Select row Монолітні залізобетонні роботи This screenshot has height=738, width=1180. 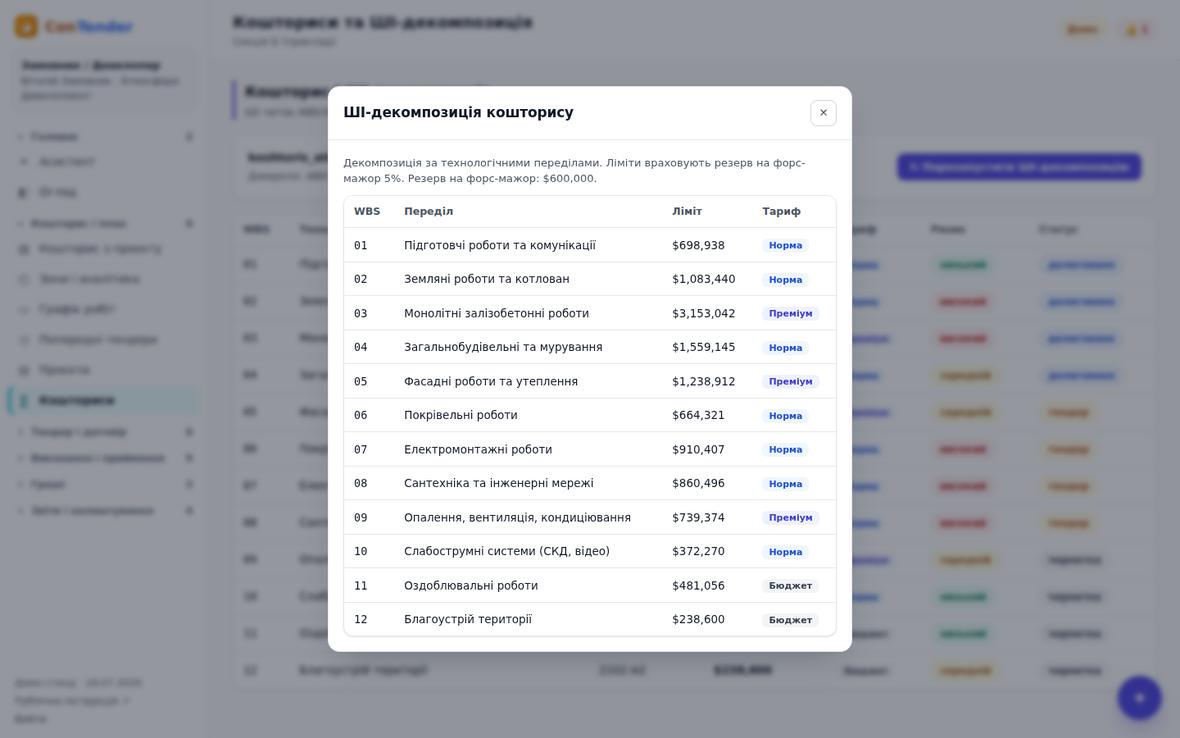point(590,313)
